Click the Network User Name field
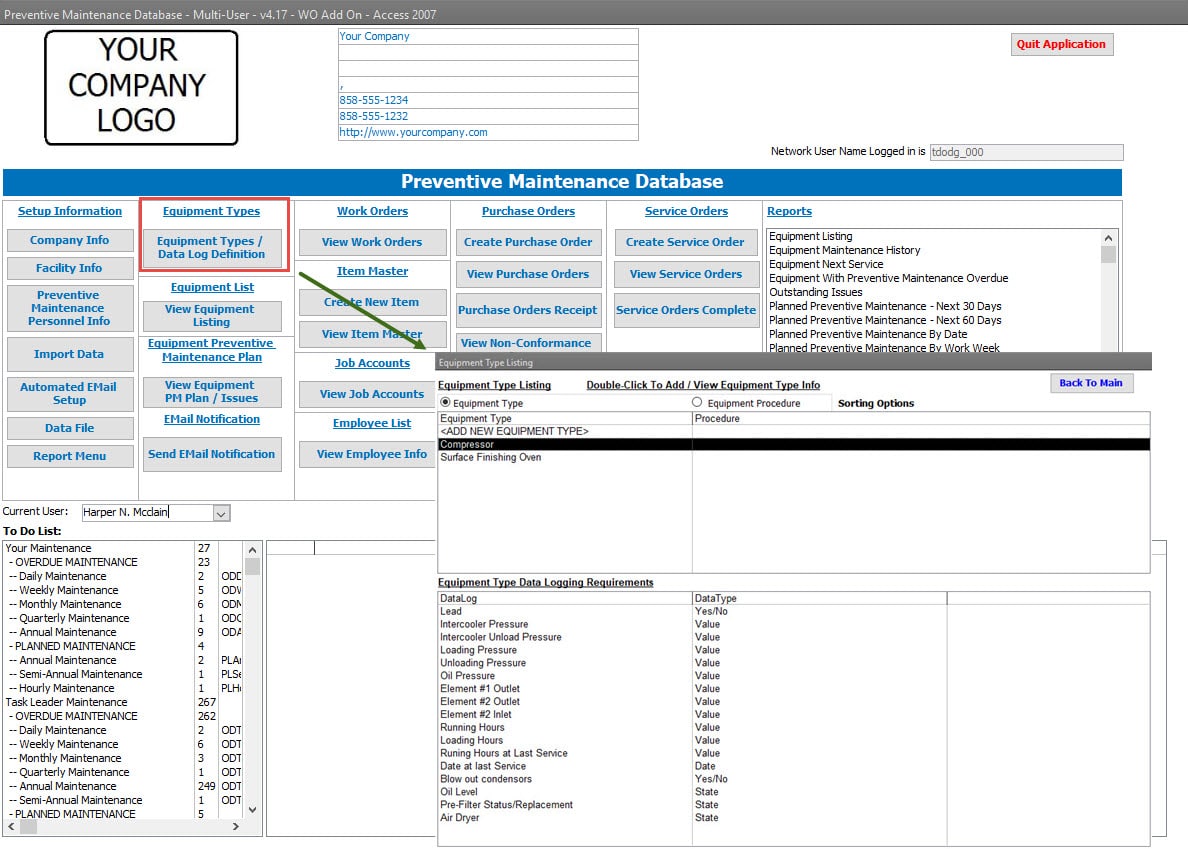This screenshot has height=849, width=1188. point(1027,152)
